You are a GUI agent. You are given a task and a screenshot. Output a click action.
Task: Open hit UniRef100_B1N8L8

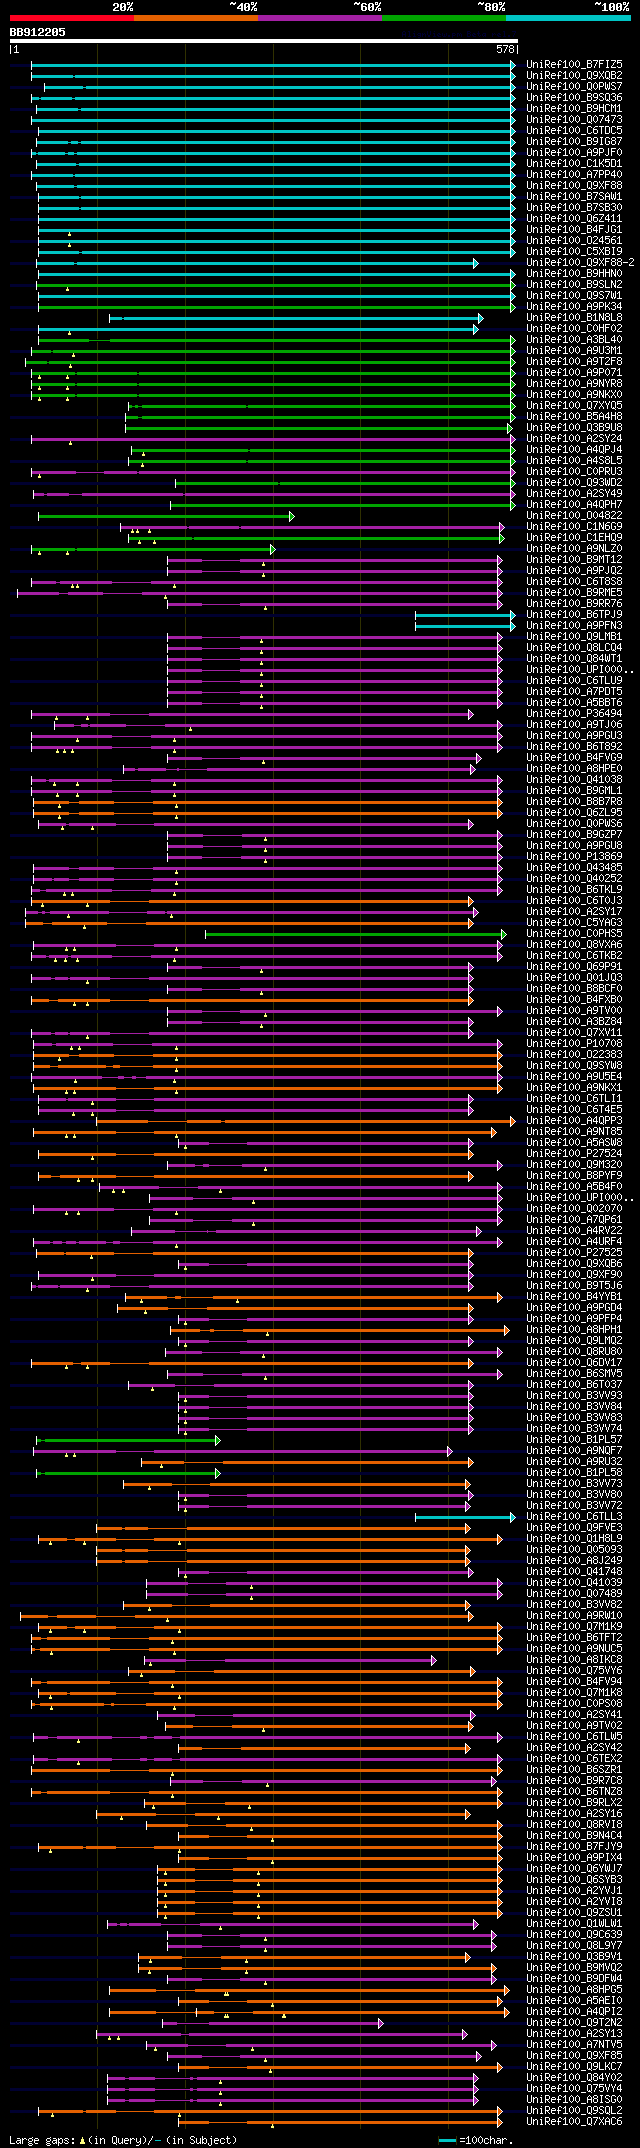[574, 317]
